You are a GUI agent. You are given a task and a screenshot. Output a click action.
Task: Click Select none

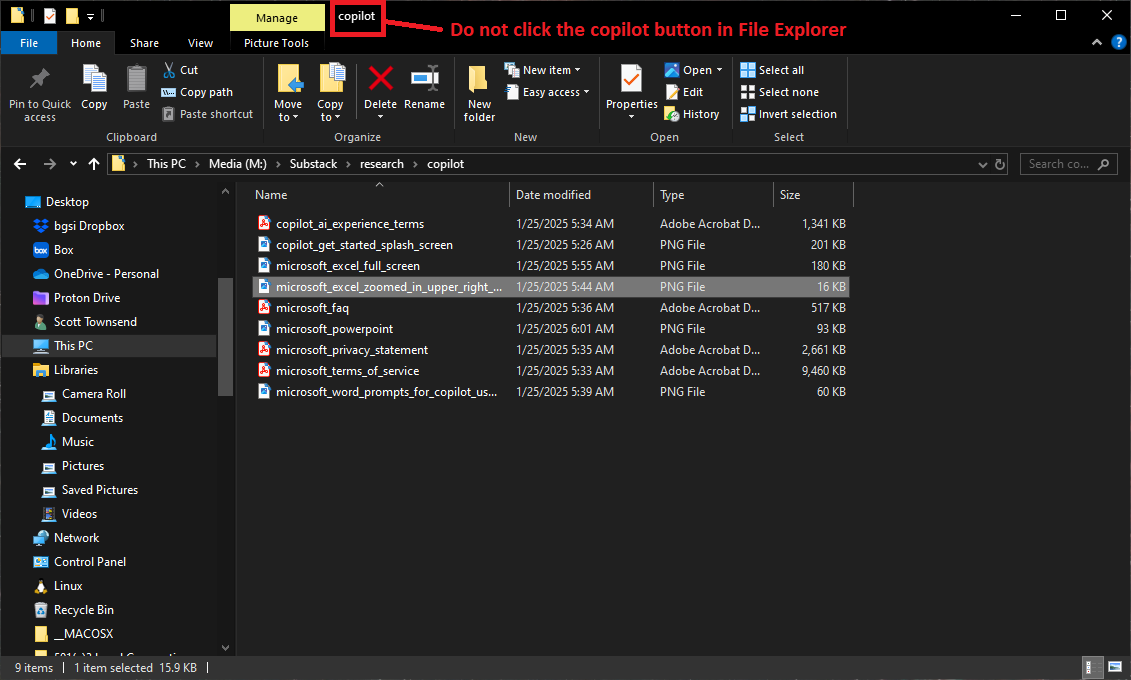(780, 92)
